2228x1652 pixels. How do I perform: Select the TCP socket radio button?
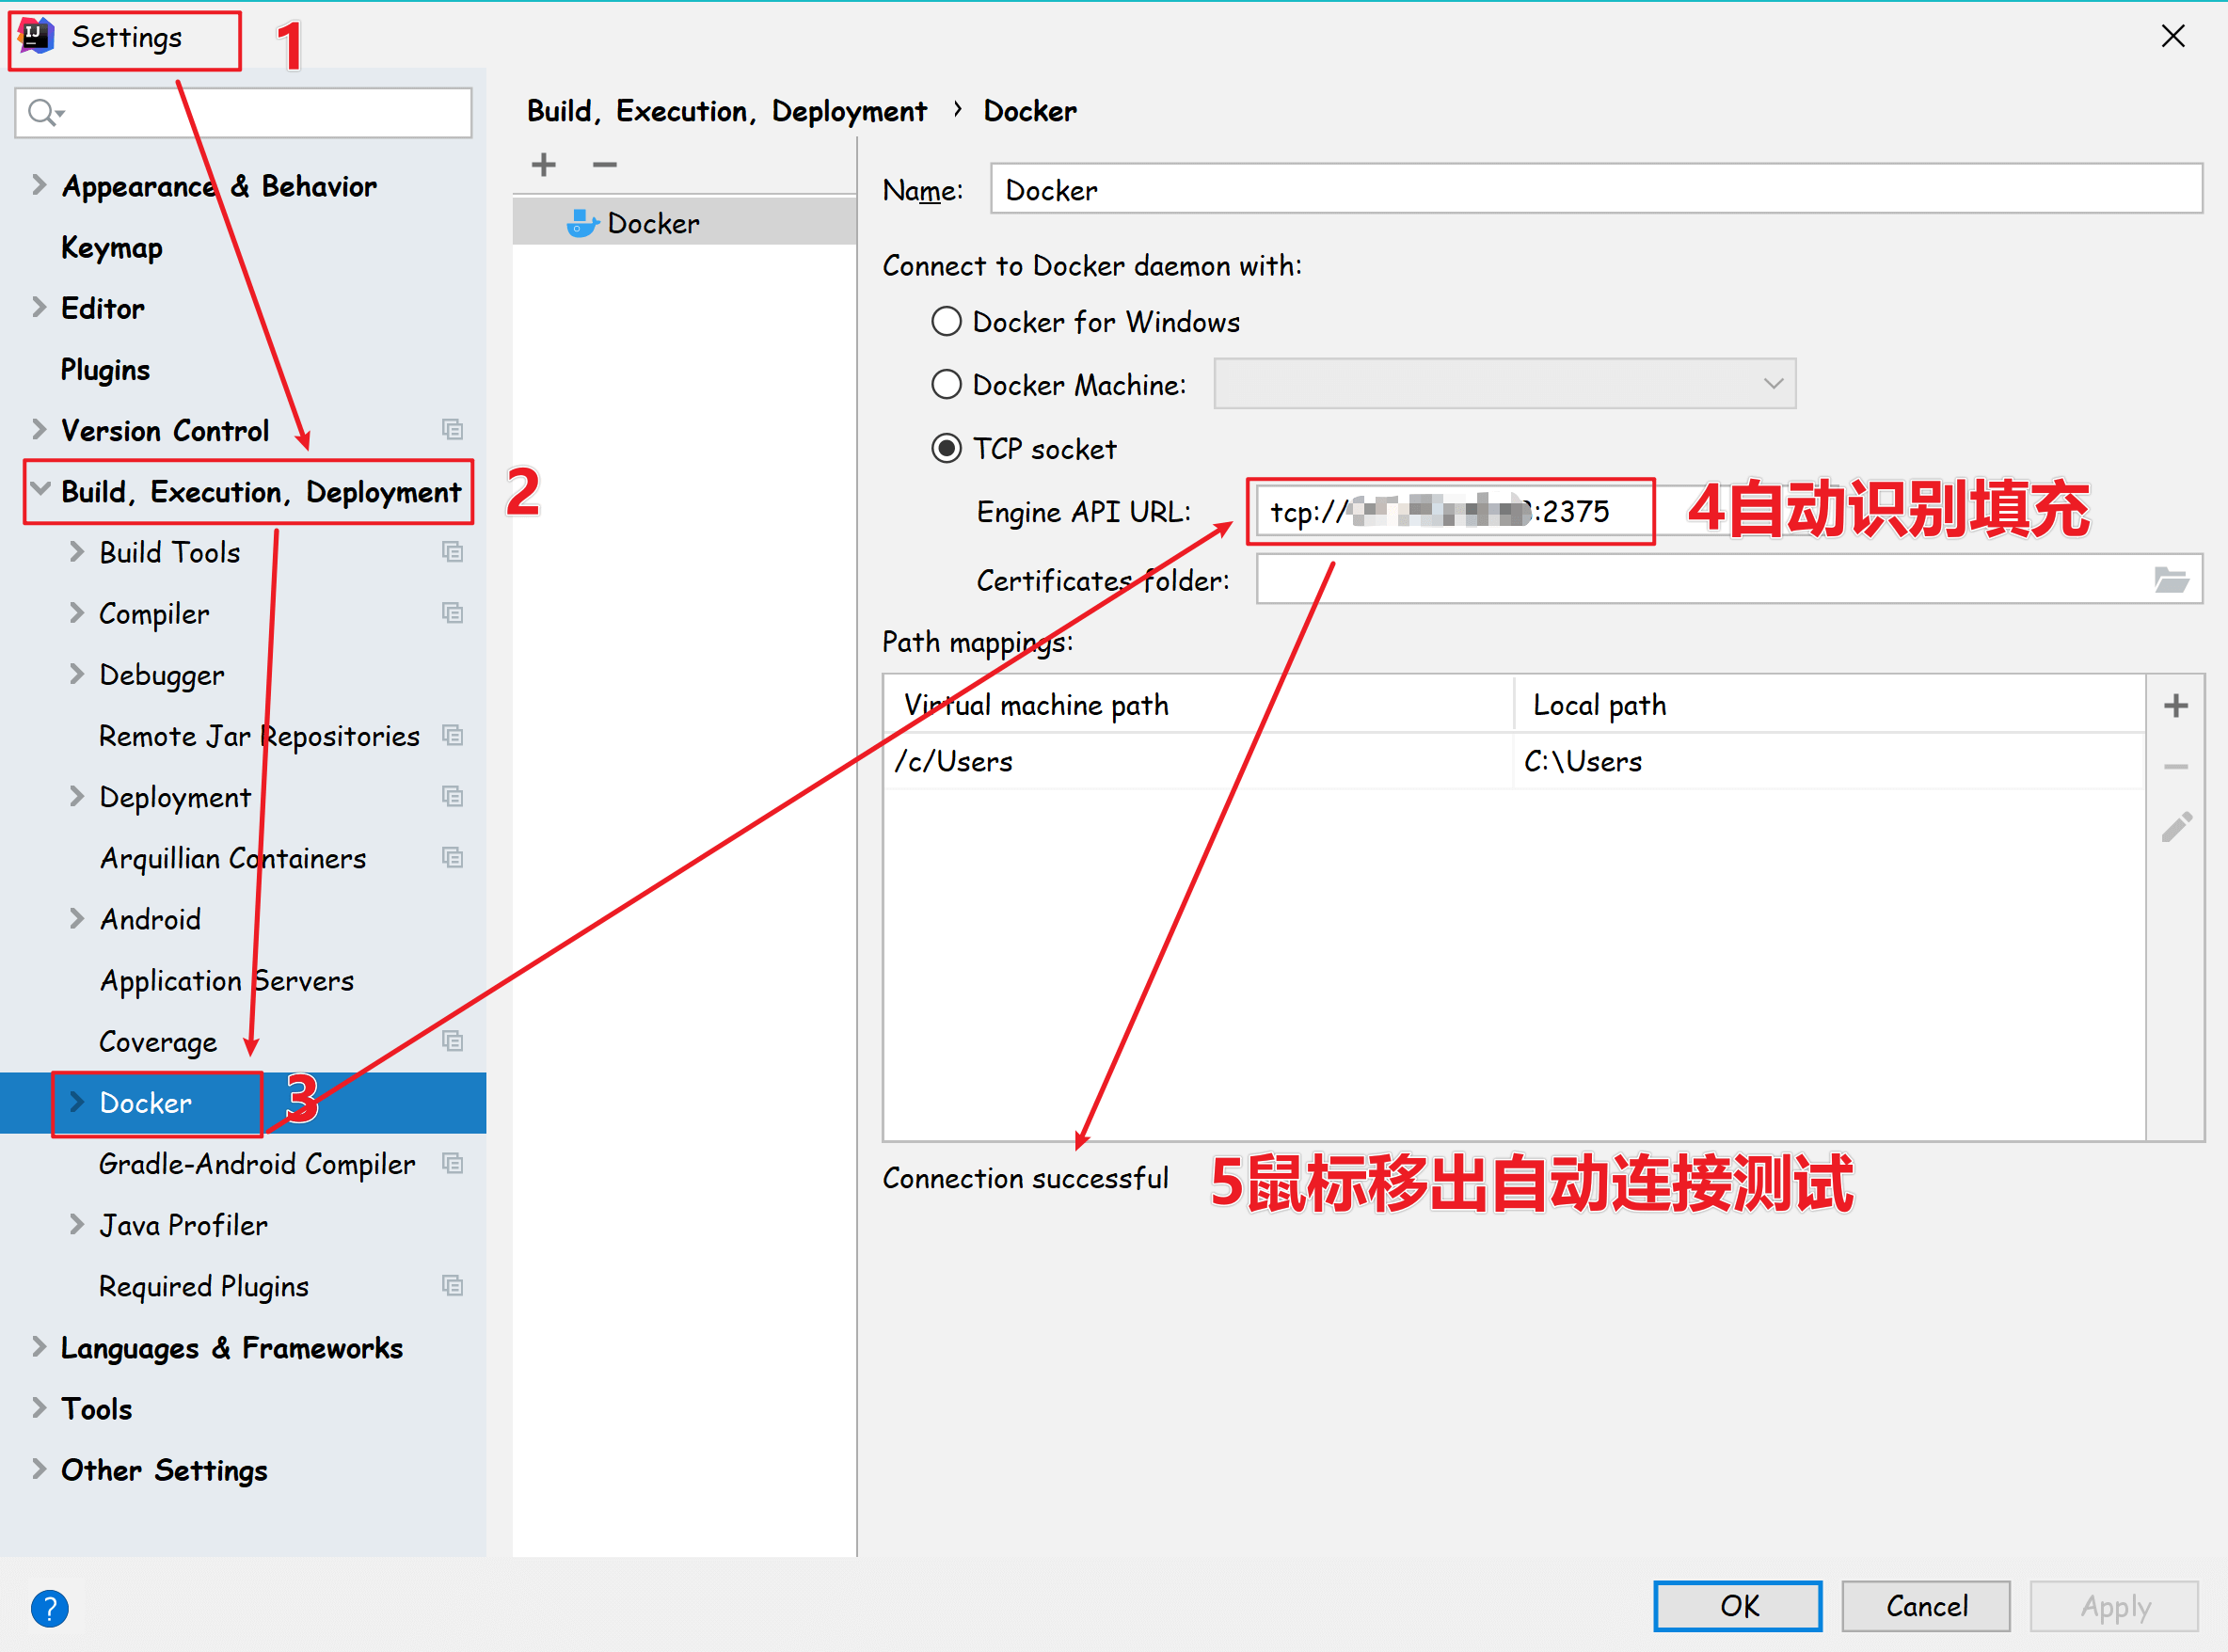[946, 449]
